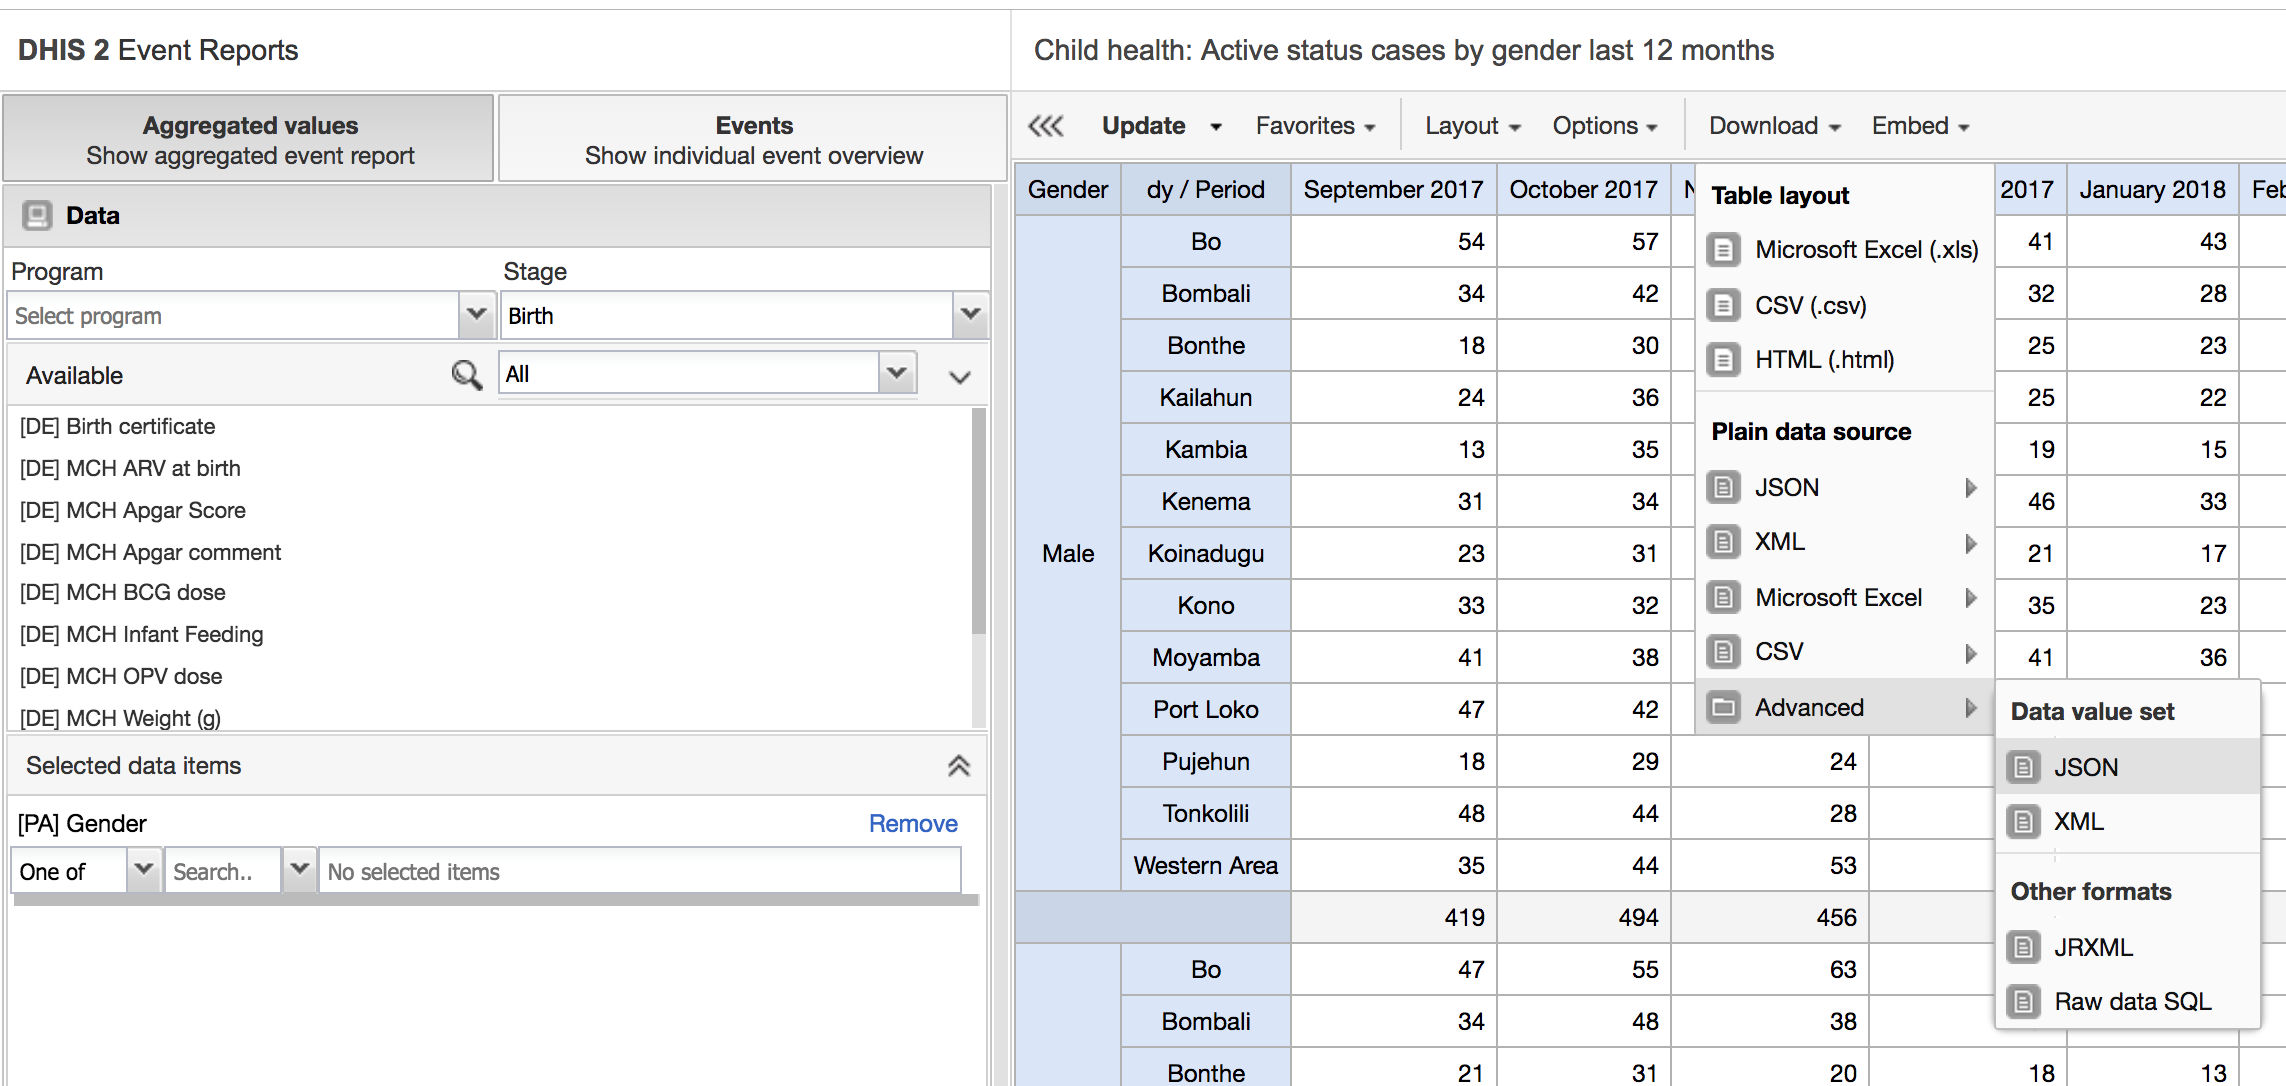
Task: Click the Advanced folder icon in Download menu
Action: click(1723, 707)
